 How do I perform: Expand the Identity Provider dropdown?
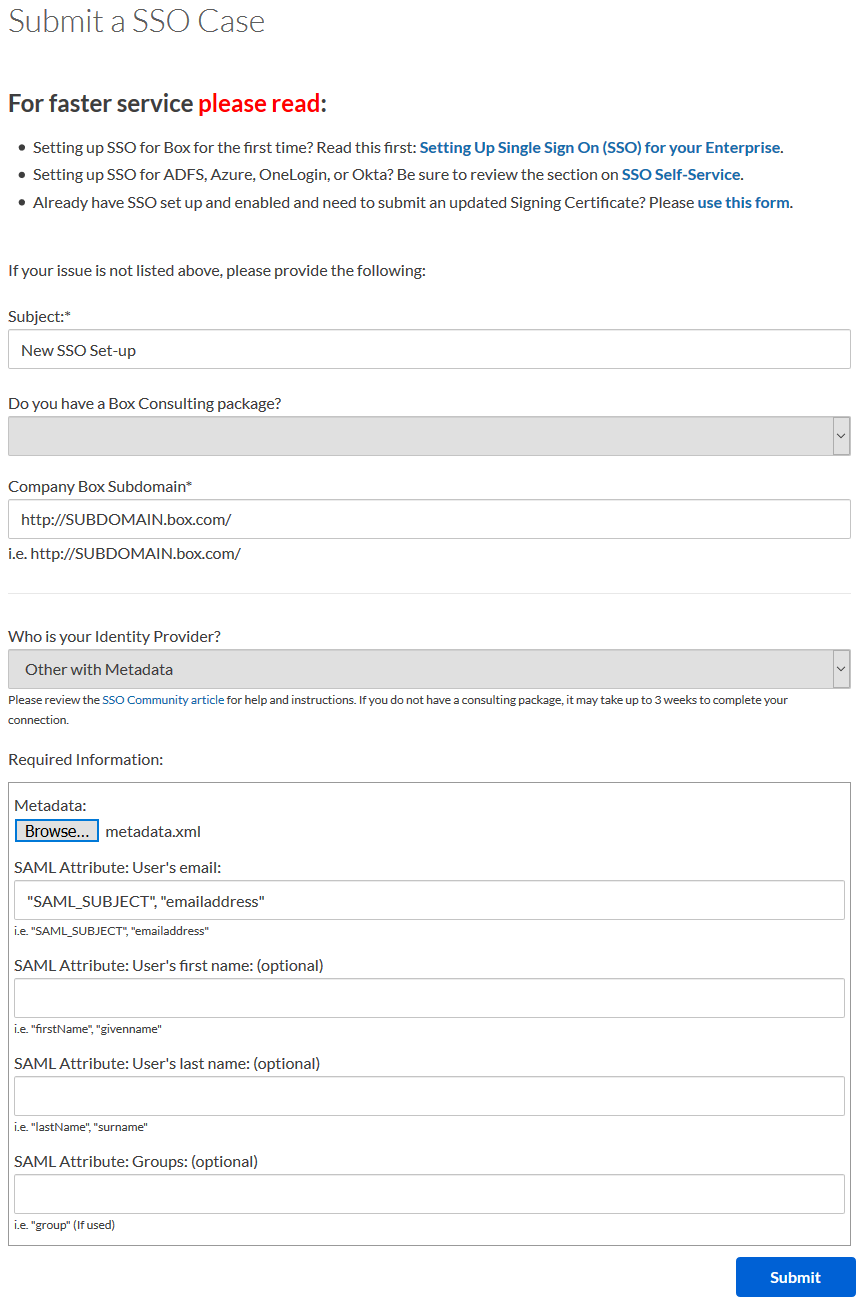(420, 669)
